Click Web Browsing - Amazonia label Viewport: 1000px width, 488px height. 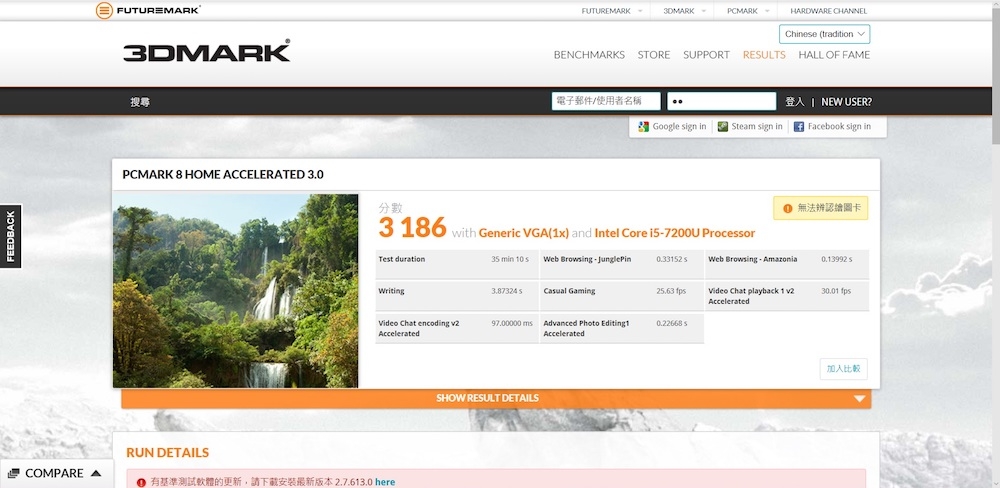(x=753, y=259)
